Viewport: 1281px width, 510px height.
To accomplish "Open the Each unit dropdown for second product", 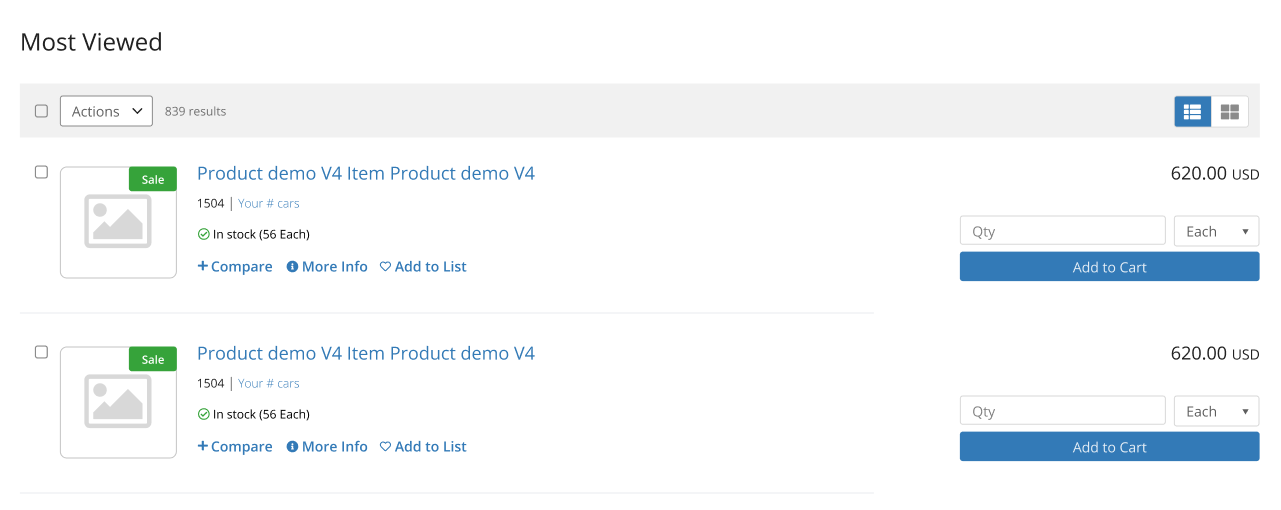I will point(1216,411).
